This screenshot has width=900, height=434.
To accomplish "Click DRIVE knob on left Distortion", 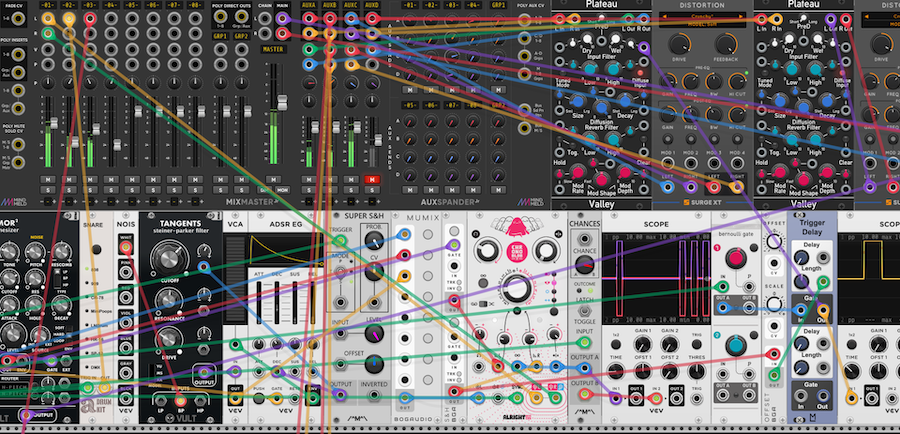I will point(679,44).
